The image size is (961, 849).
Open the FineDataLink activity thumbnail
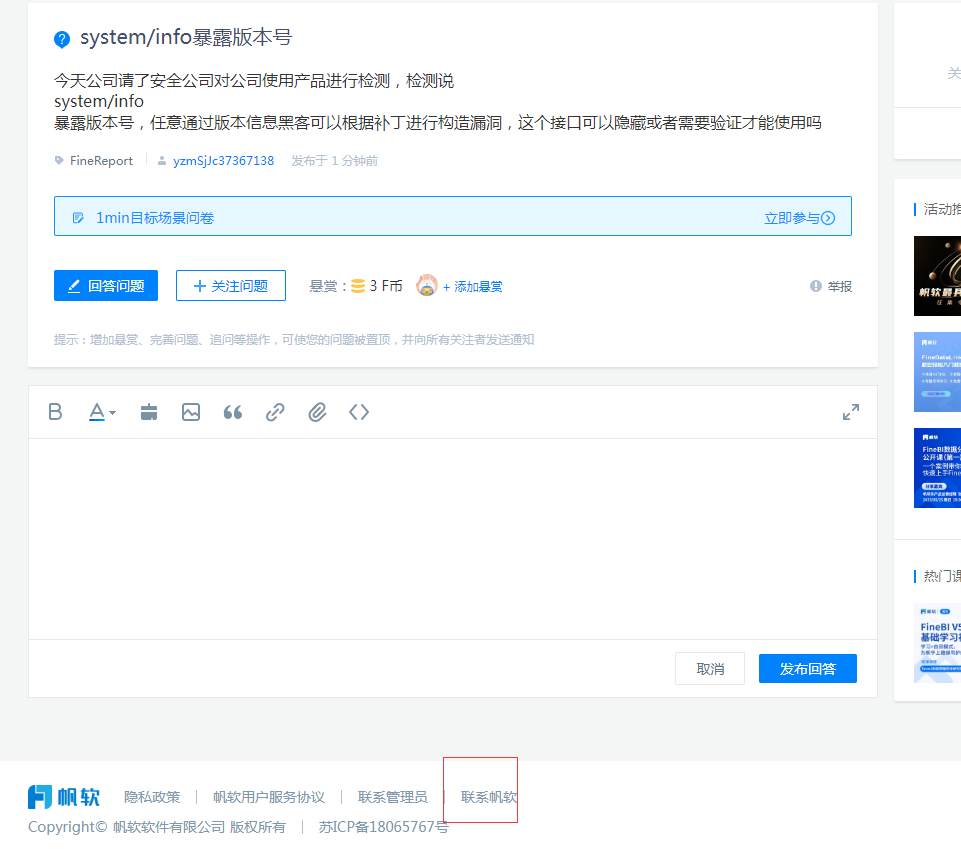pyautogui.click(x=937, y=372)
